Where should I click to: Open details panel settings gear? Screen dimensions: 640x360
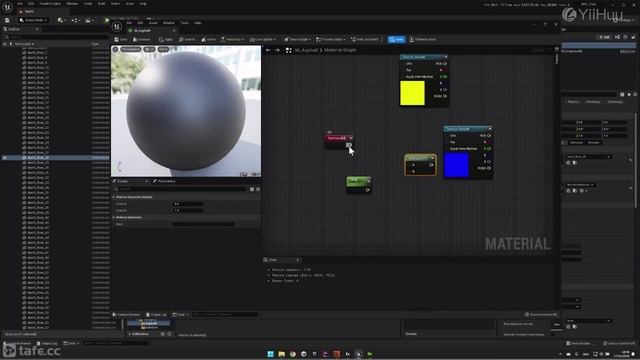click(258, 189)
